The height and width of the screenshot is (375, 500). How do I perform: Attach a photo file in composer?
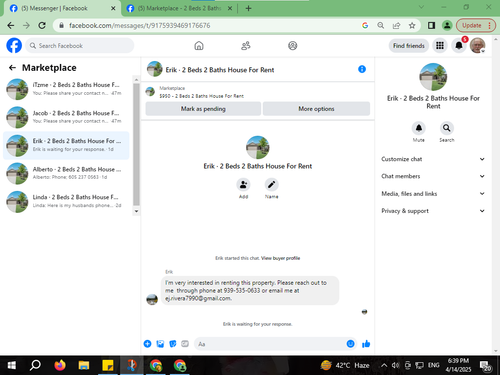pos(160,344)
